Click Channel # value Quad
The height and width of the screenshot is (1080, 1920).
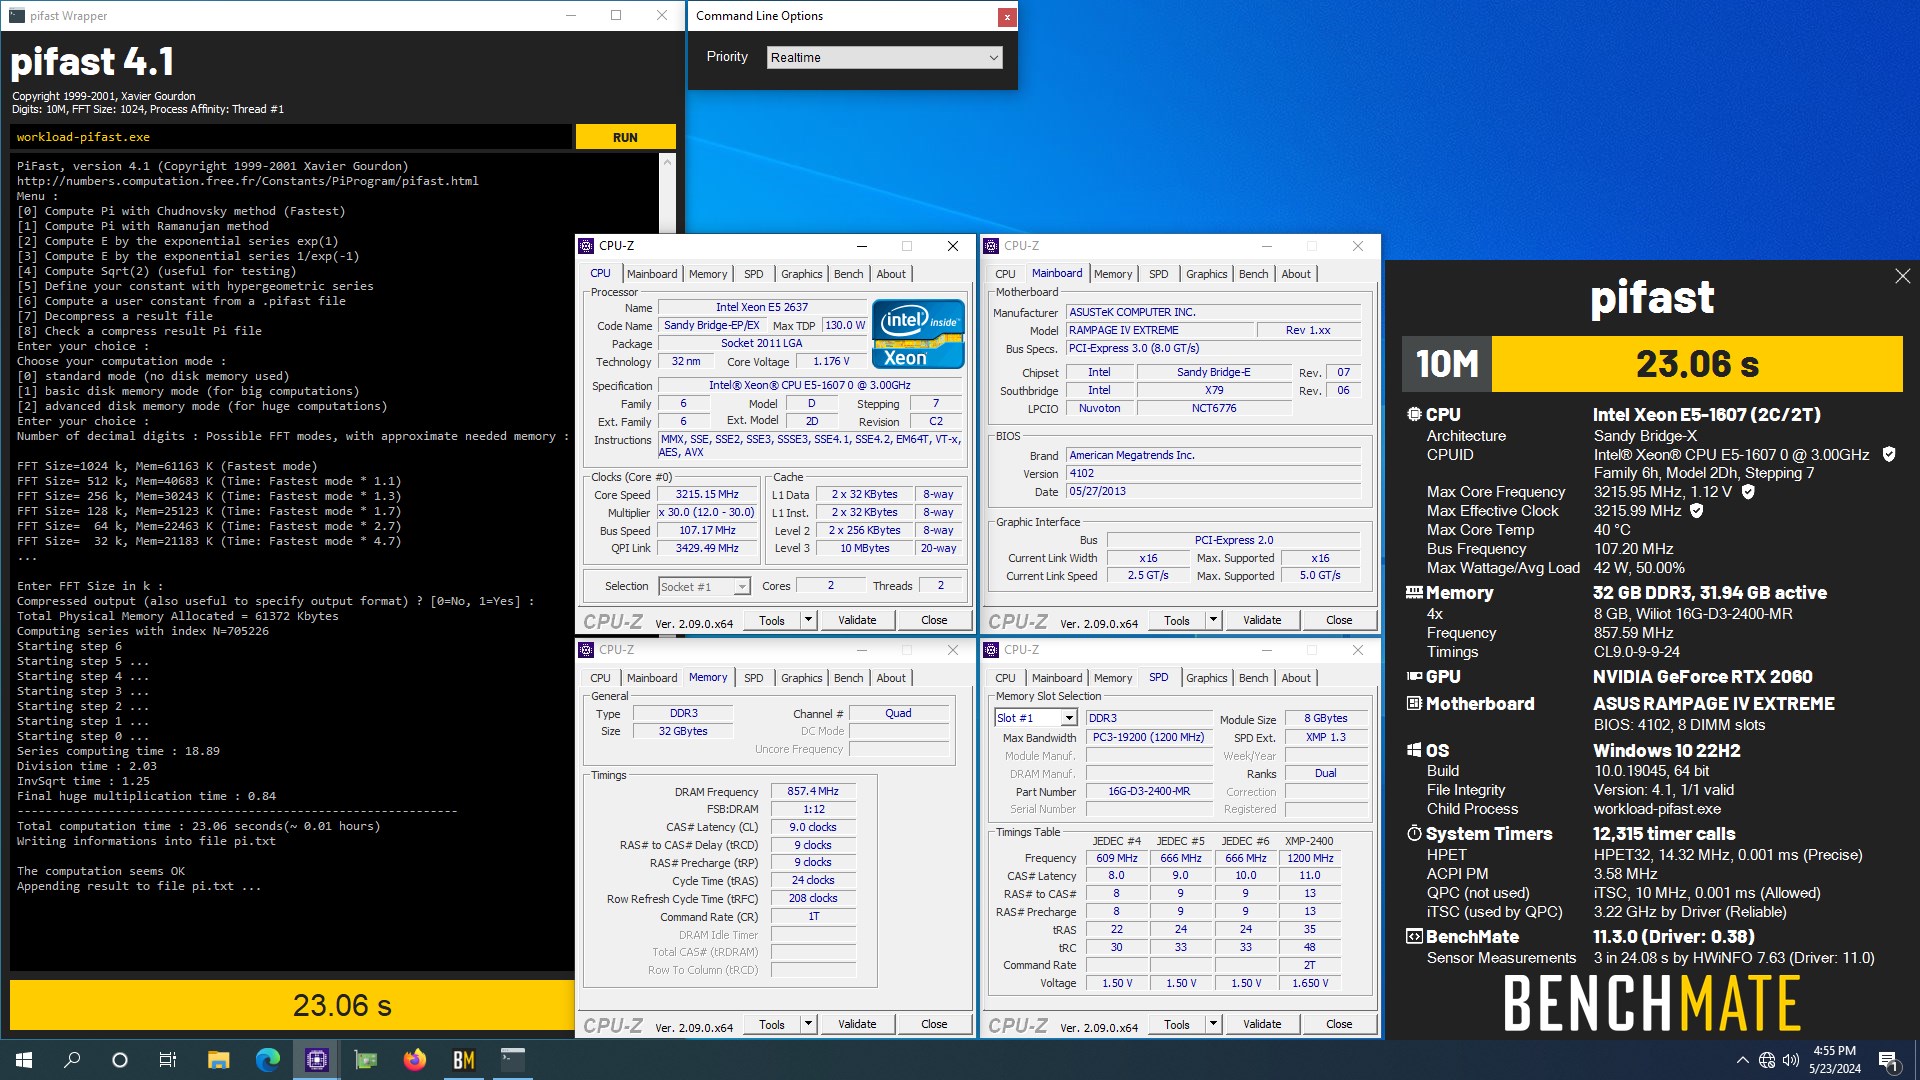pos(898,713)
